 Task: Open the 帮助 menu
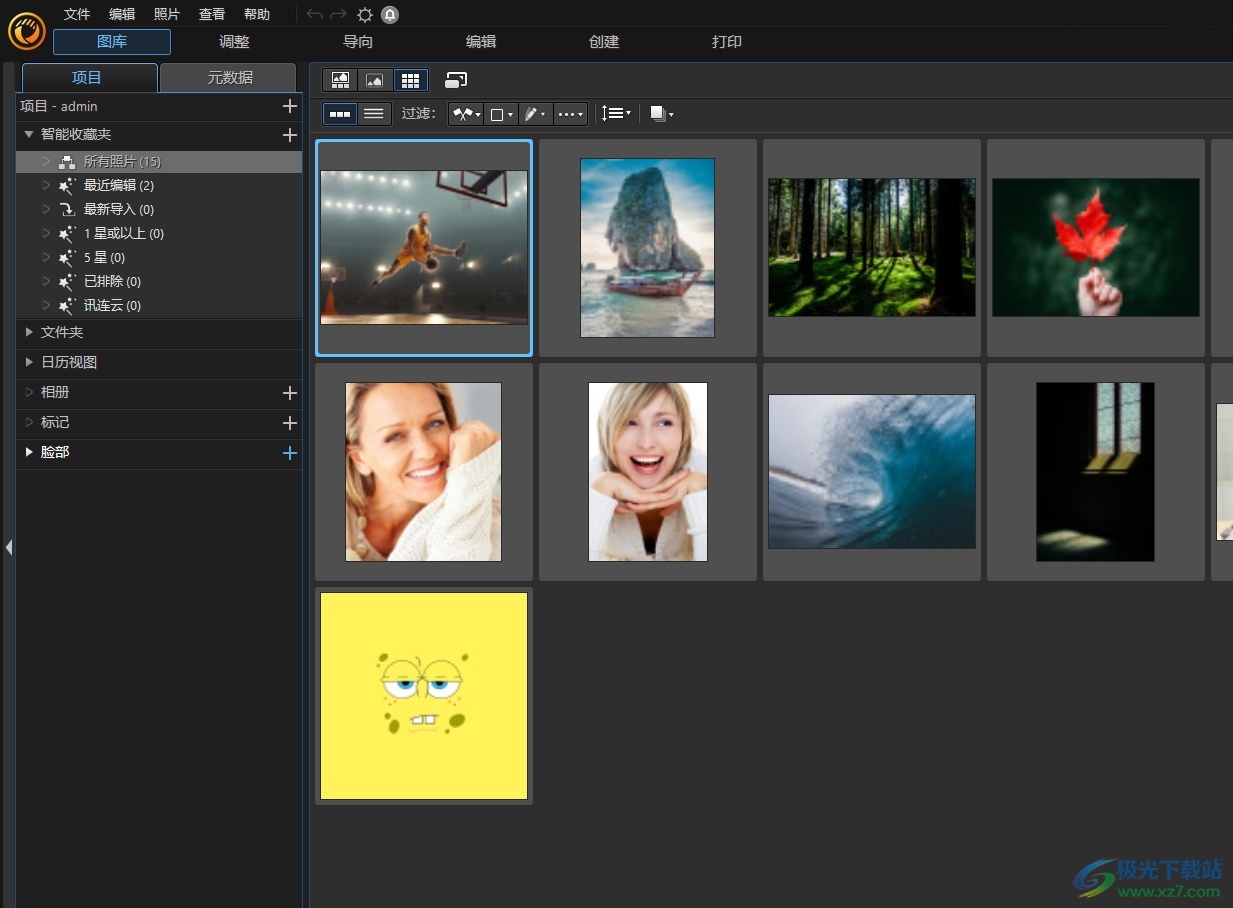pos(257,14)
